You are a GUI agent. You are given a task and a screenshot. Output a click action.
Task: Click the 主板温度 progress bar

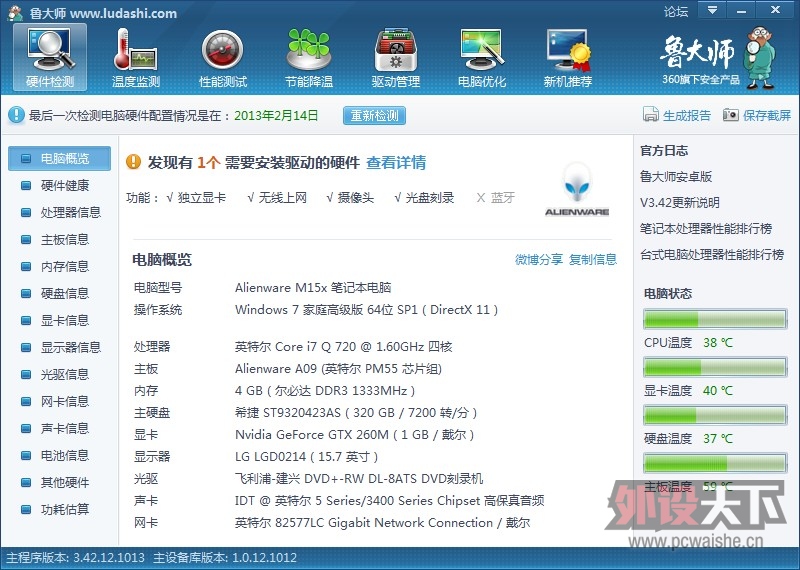tap(715, 463)
